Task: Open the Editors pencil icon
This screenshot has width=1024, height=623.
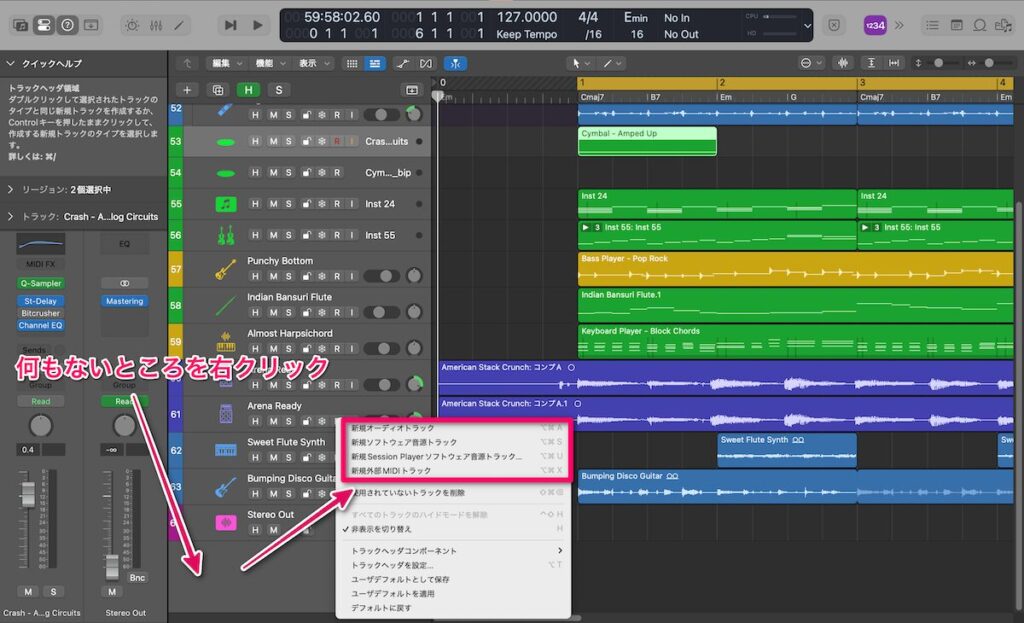Action: (178, 25)
